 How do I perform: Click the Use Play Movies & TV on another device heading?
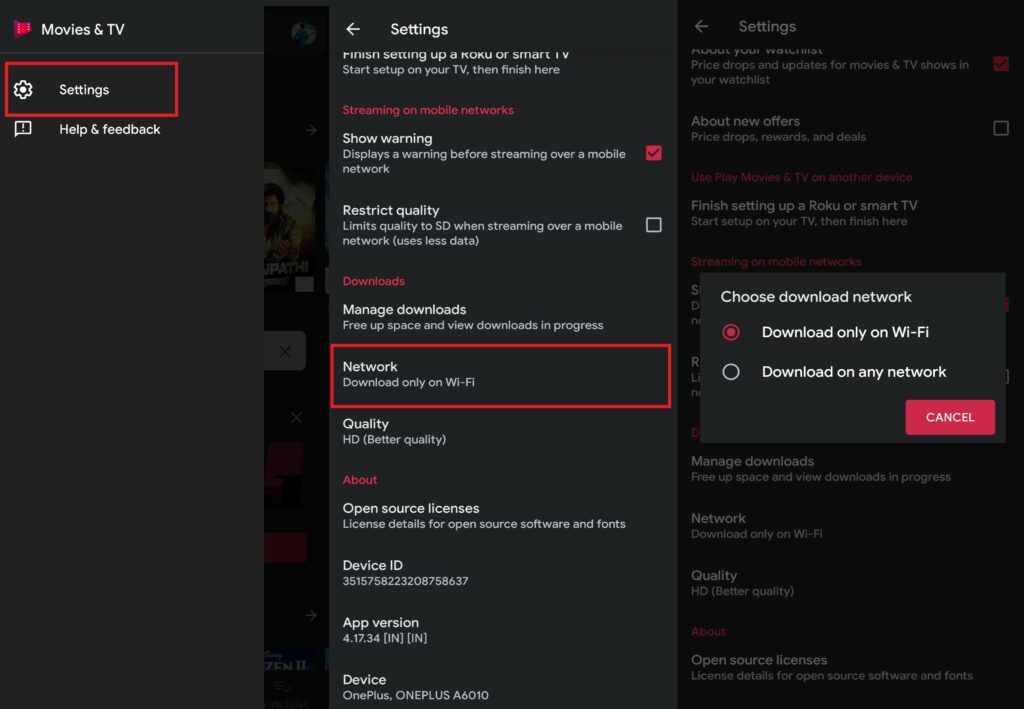click(801, 177)
